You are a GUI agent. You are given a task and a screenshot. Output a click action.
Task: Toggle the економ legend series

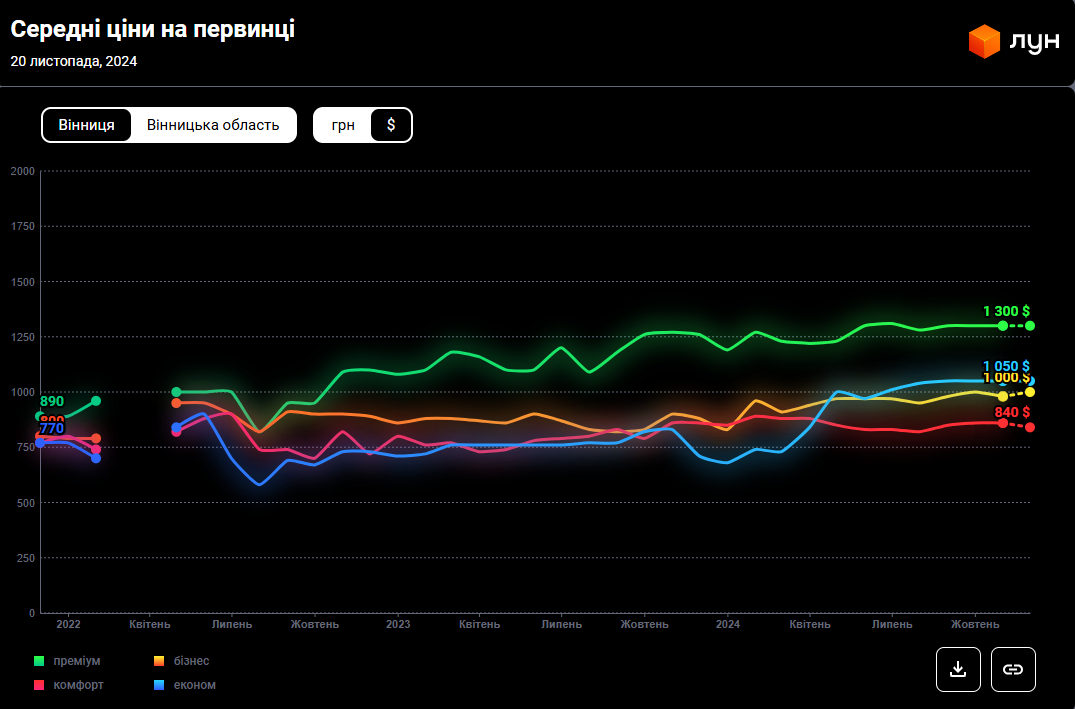[184, 685]
